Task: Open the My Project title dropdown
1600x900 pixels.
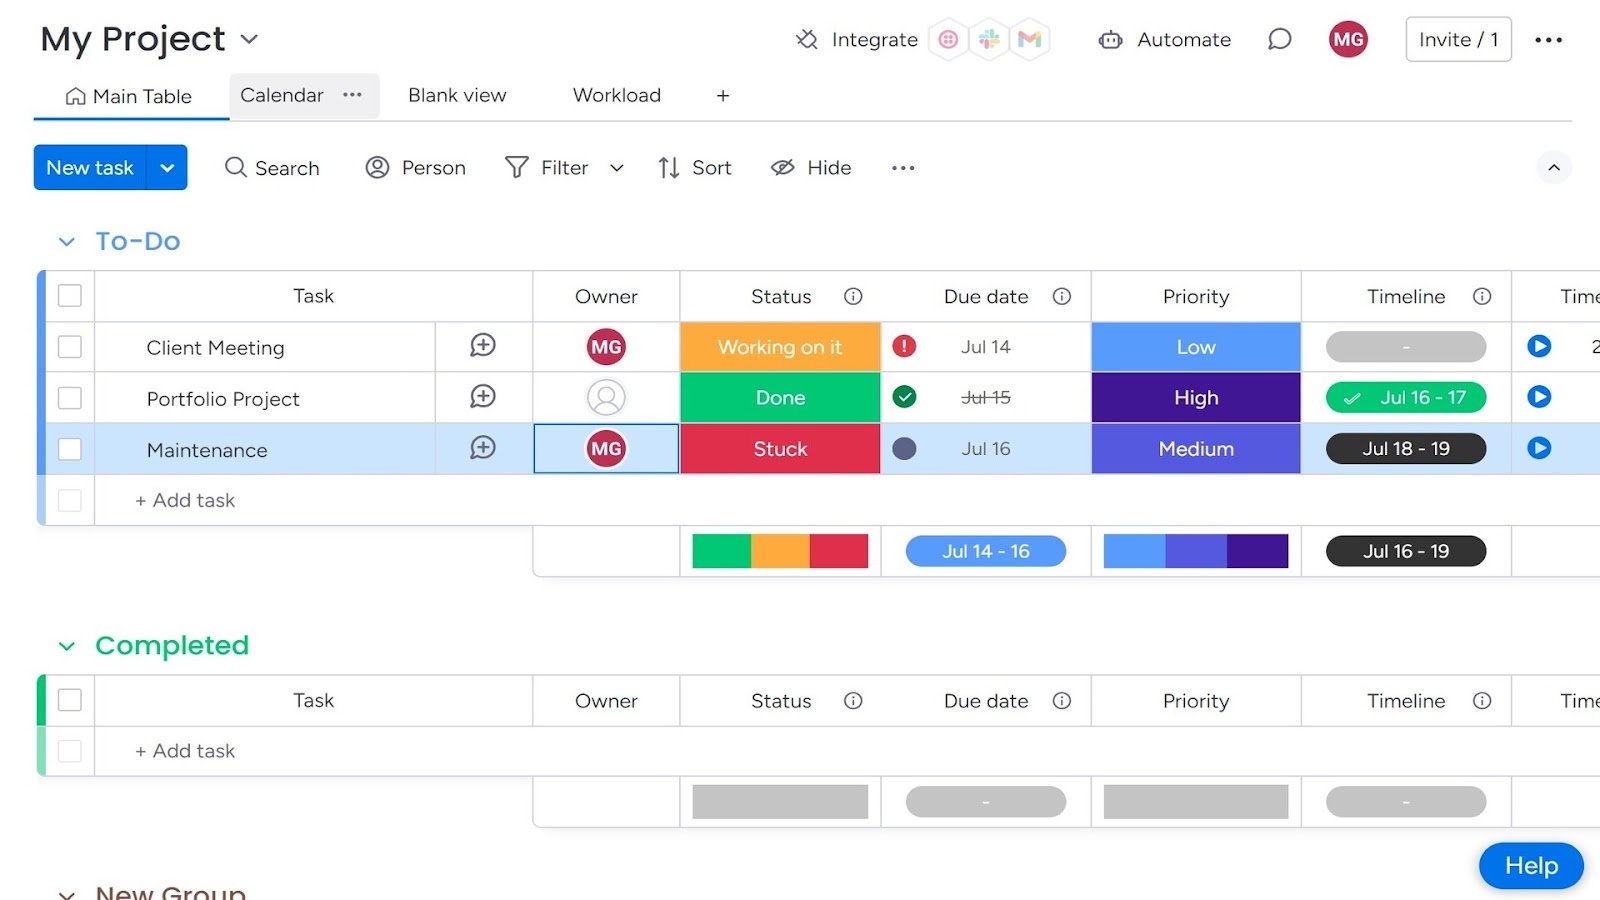Action: point(249,39)
